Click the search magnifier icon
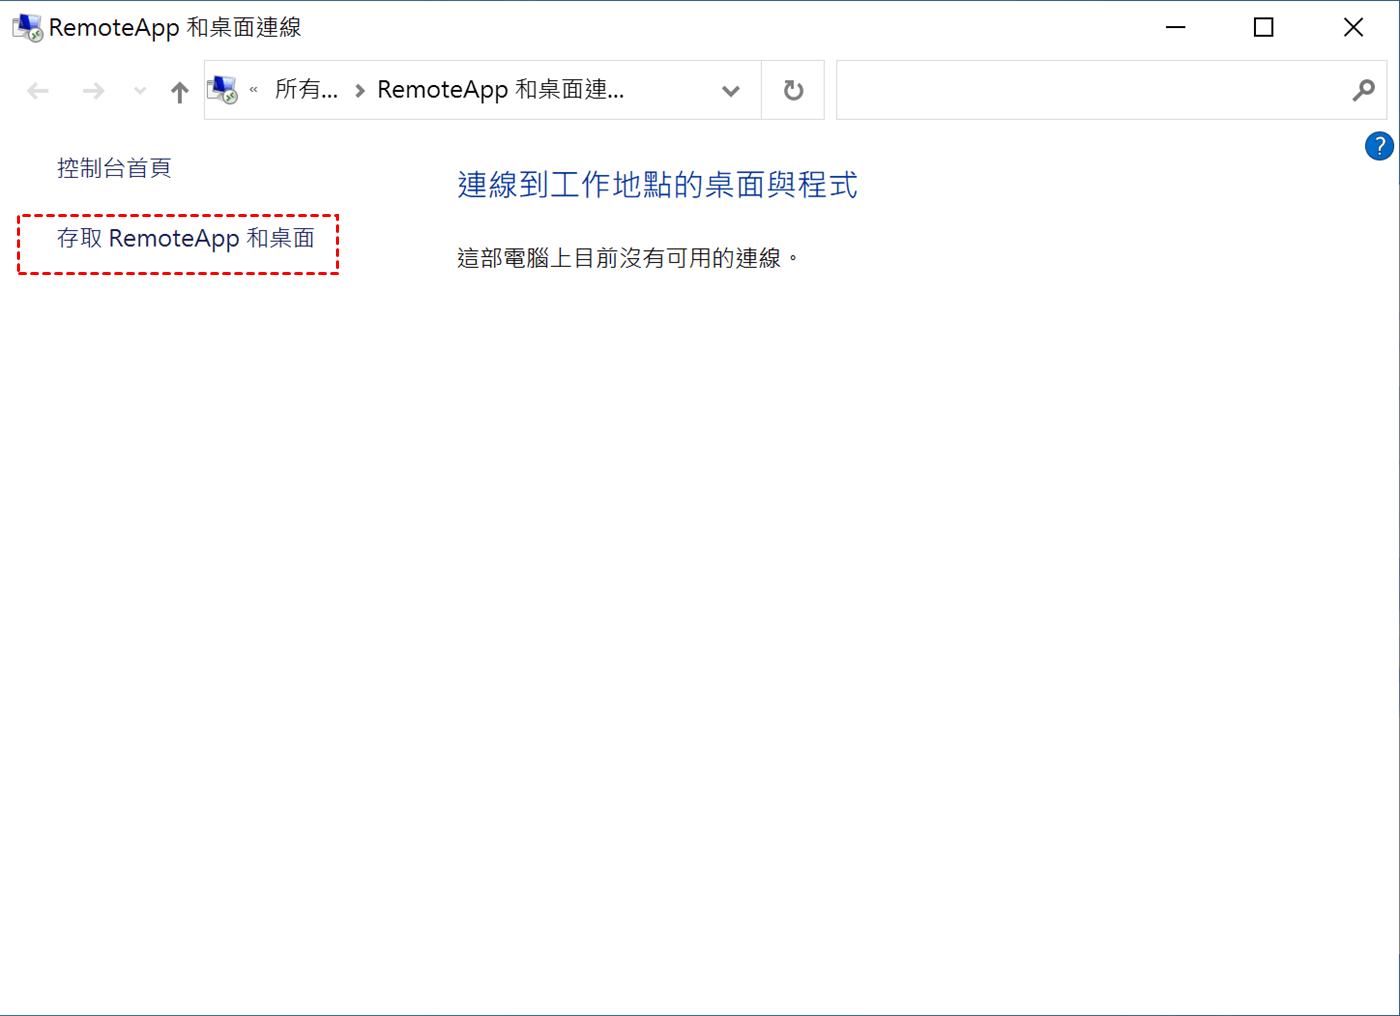 pos(1363,91)
